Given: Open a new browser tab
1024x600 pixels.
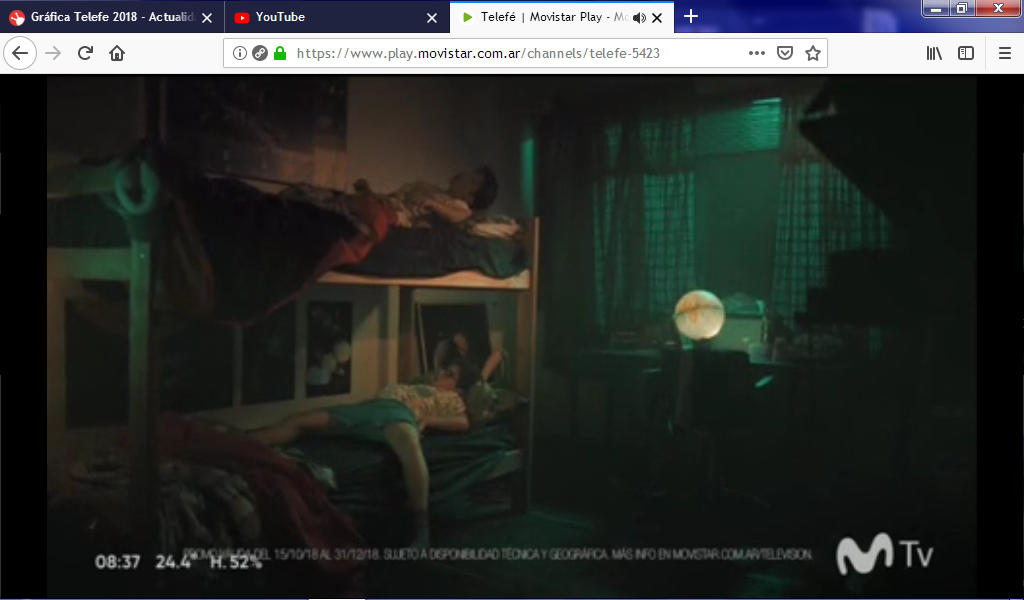Looking at the screenshot, I should [690, 16].
